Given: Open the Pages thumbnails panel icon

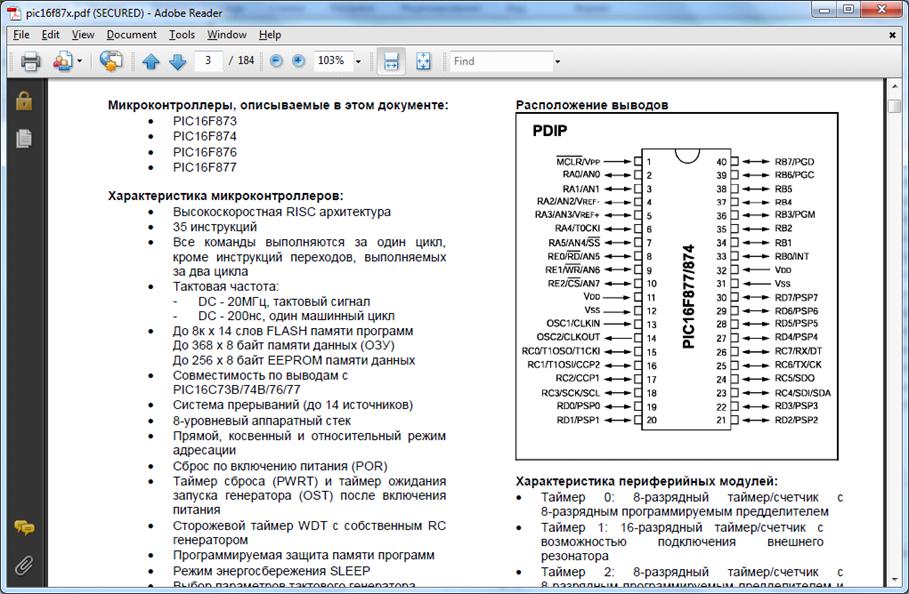Looking at the screenshot, I should (24, 139).
